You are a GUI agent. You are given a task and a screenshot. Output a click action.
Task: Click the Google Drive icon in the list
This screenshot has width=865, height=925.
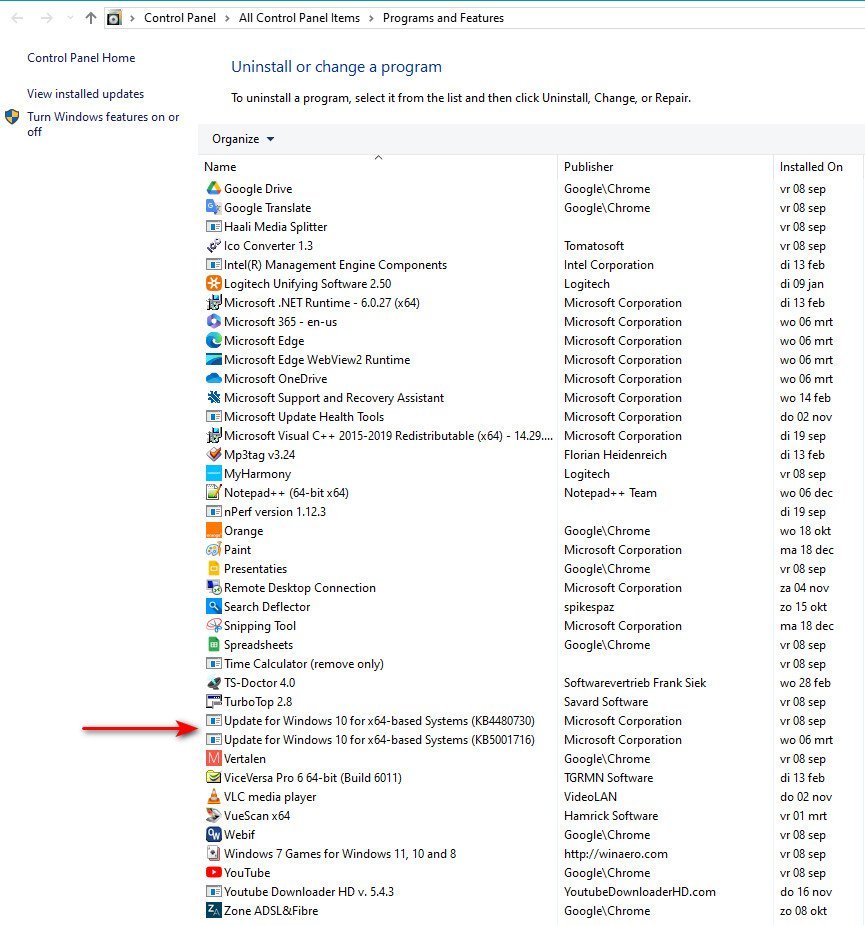pos(213,189)
